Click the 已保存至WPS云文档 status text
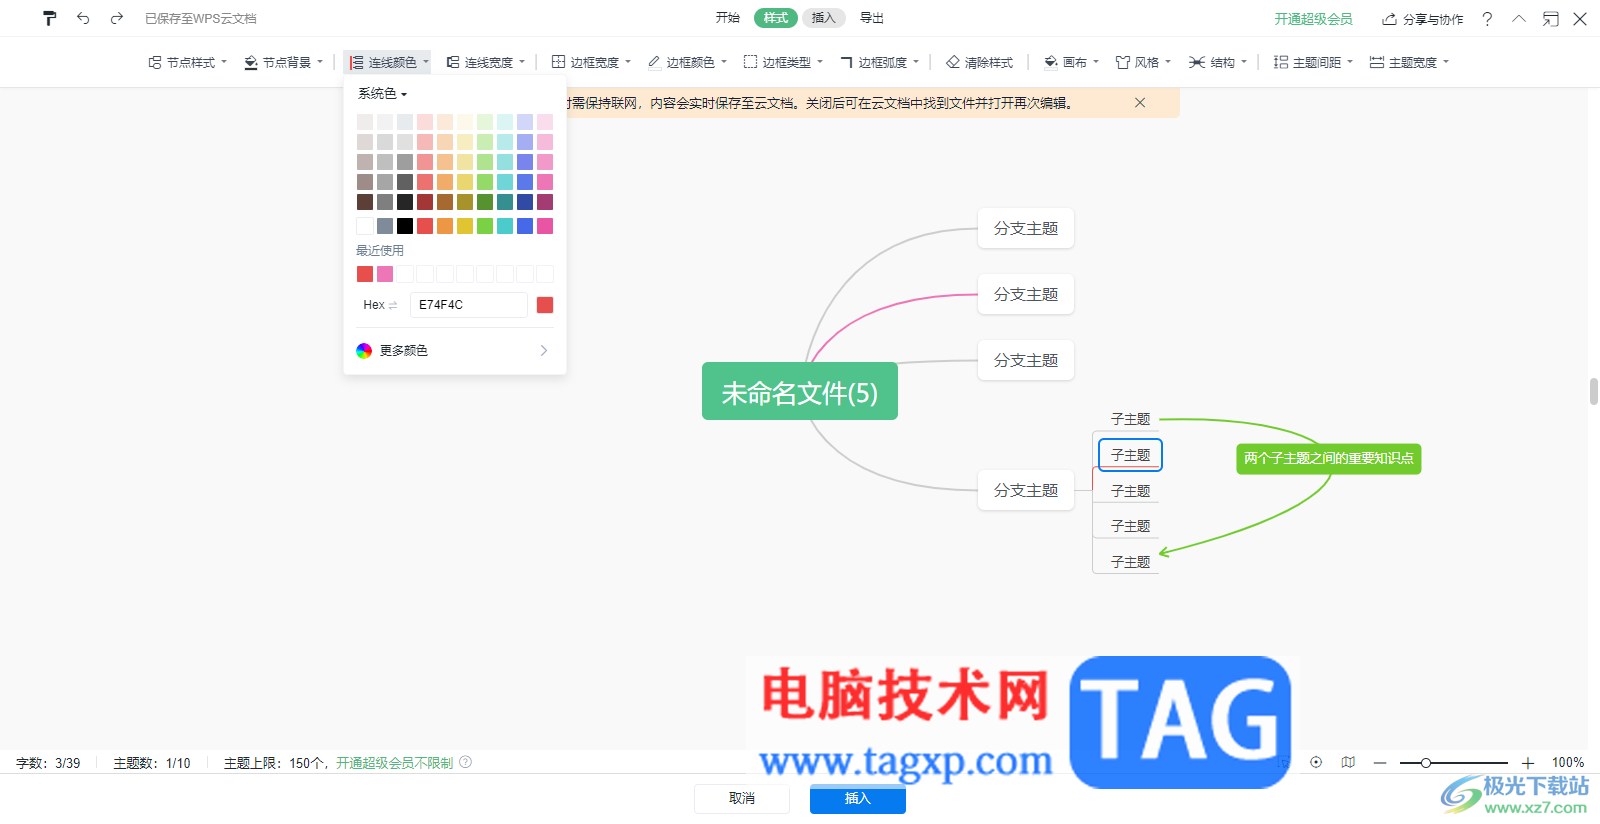Viewport: 1600px width, 824px height. pos(201,19)
